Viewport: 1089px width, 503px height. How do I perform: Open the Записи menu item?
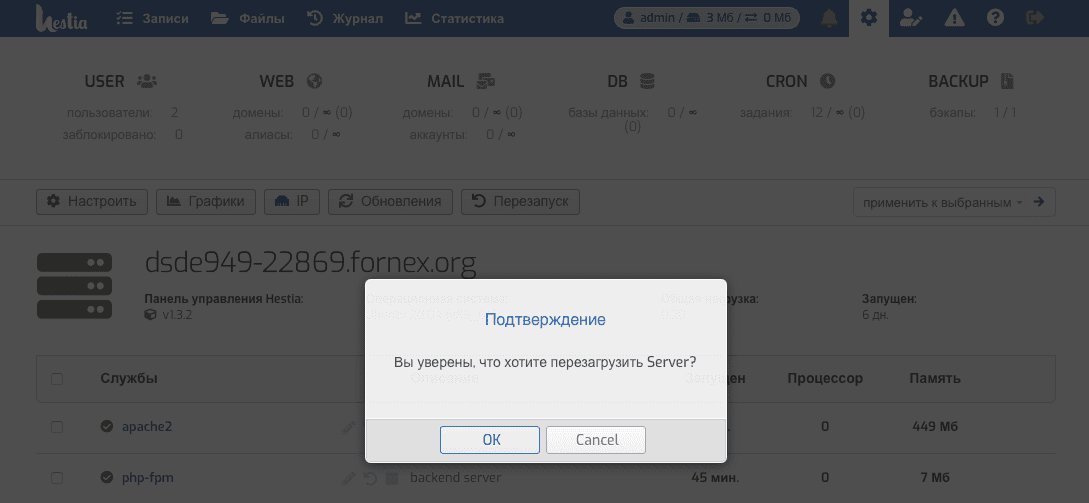pos(152,19)
